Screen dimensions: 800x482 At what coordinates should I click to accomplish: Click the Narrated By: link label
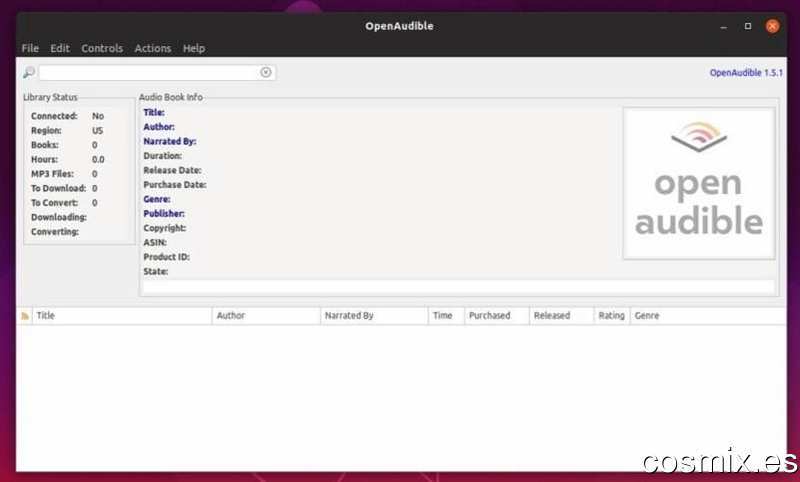coord(169,141)
